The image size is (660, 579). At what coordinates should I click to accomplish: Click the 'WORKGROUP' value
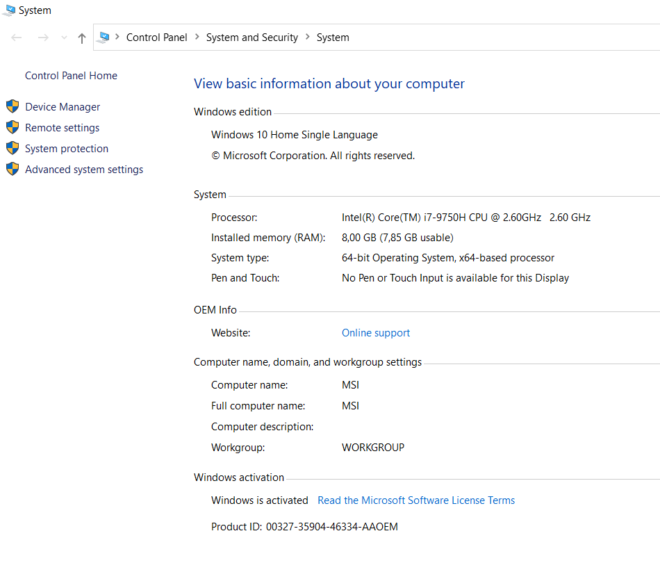(x=373, y=447)
